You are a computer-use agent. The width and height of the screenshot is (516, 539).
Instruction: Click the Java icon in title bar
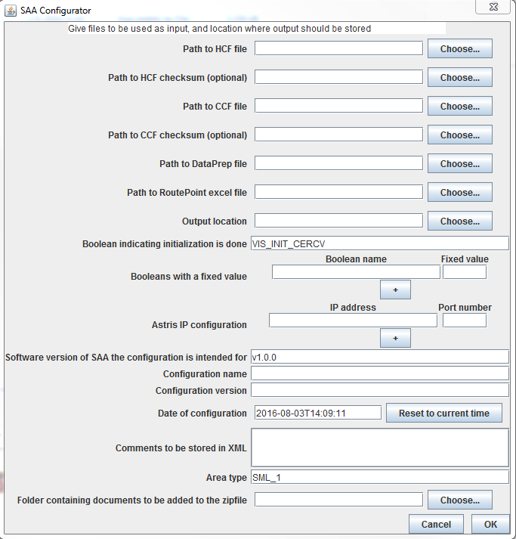click(10, 11)
